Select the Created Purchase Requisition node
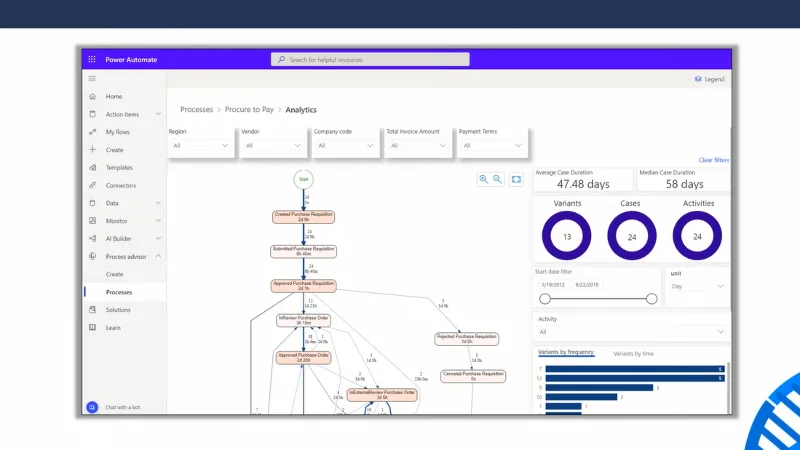The height and width of the screenshot is (450, 800). (x=304, y=217)
